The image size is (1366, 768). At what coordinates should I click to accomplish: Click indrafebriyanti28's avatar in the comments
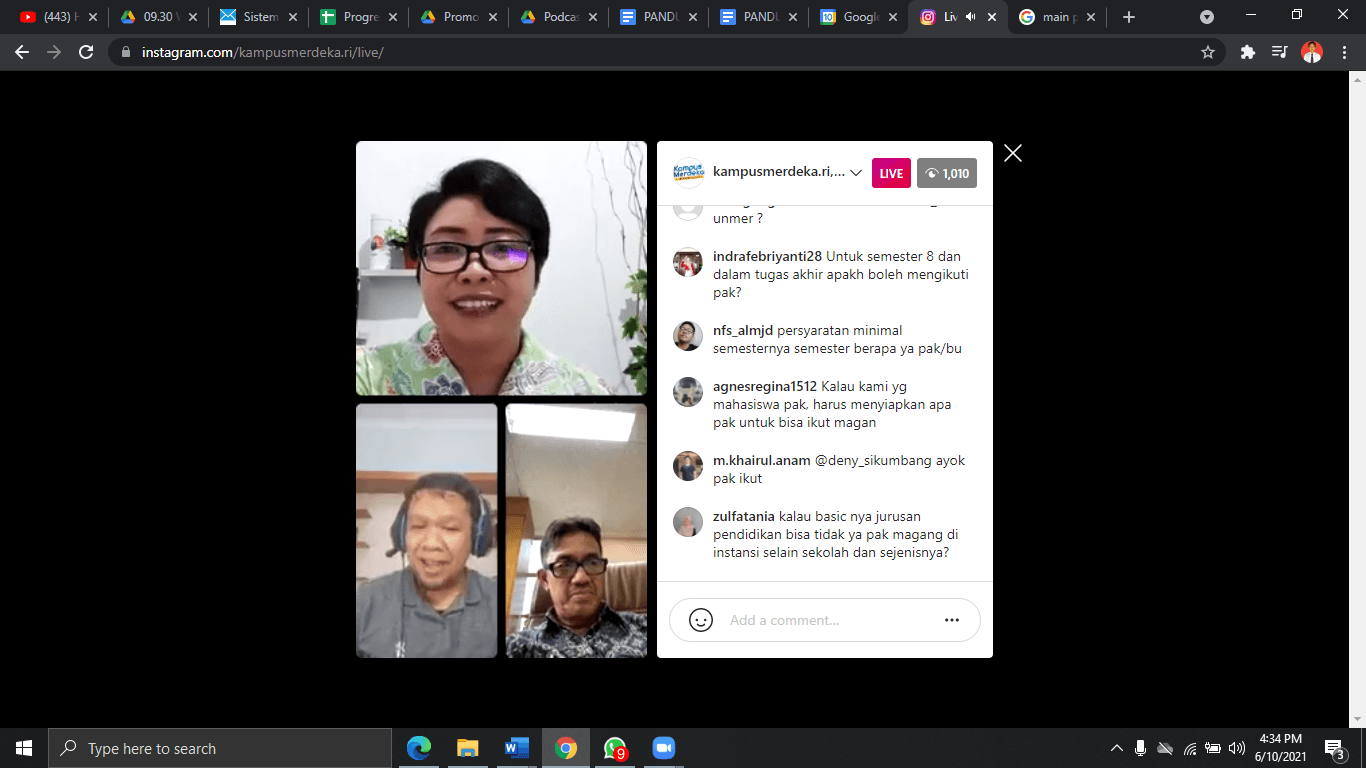point(688,263)
